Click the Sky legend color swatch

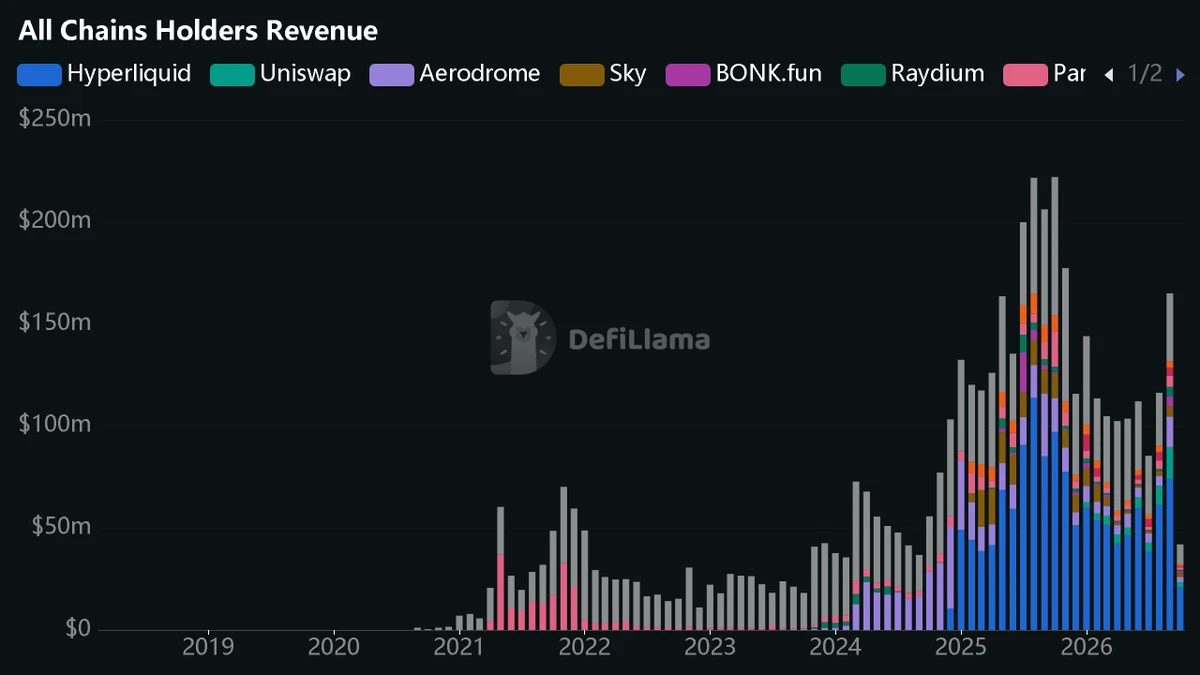(x=581, y=74)
